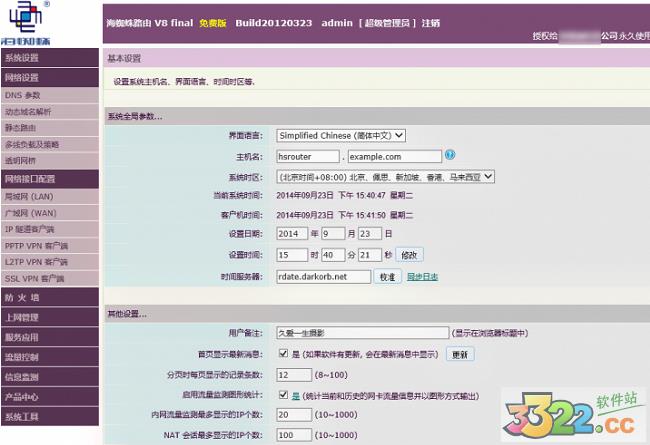Click the 基本设置 page heading
The height and width of the screenshot is (445, 650).
(x=124, y=58)
